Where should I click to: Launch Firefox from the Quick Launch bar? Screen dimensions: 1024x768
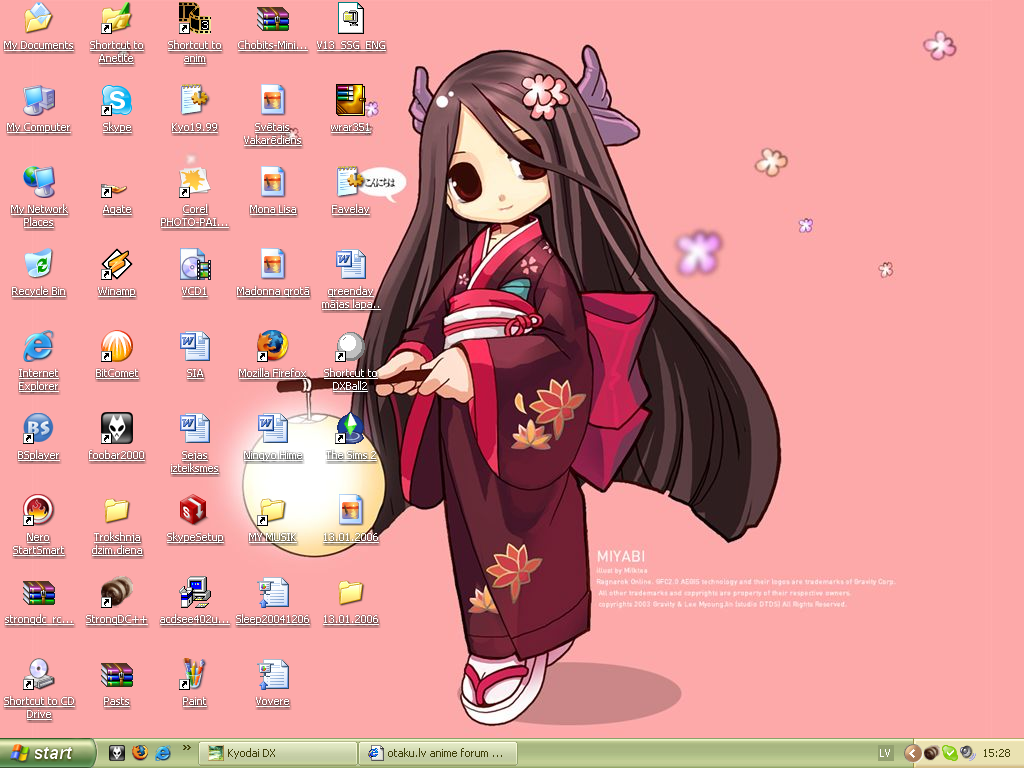click(x=140, y=753)
